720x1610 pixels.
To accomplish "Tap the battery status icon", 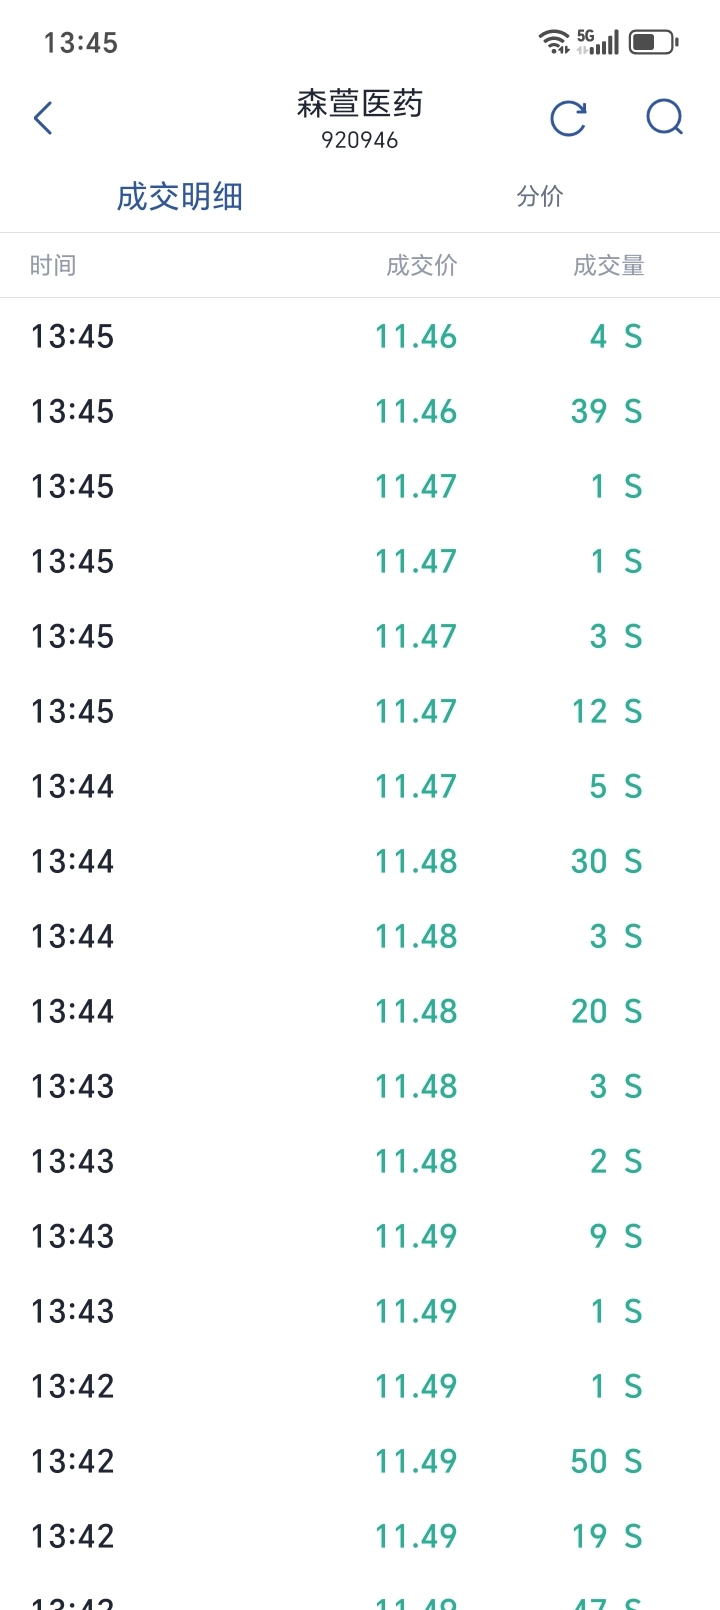I will 653,42.
